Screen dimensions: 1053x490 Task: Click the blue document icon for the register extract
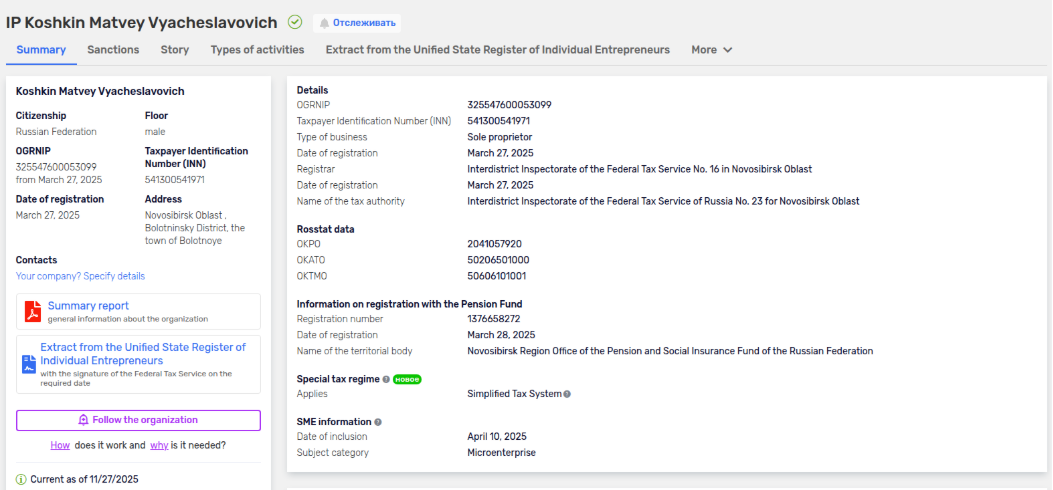(30, 364)
